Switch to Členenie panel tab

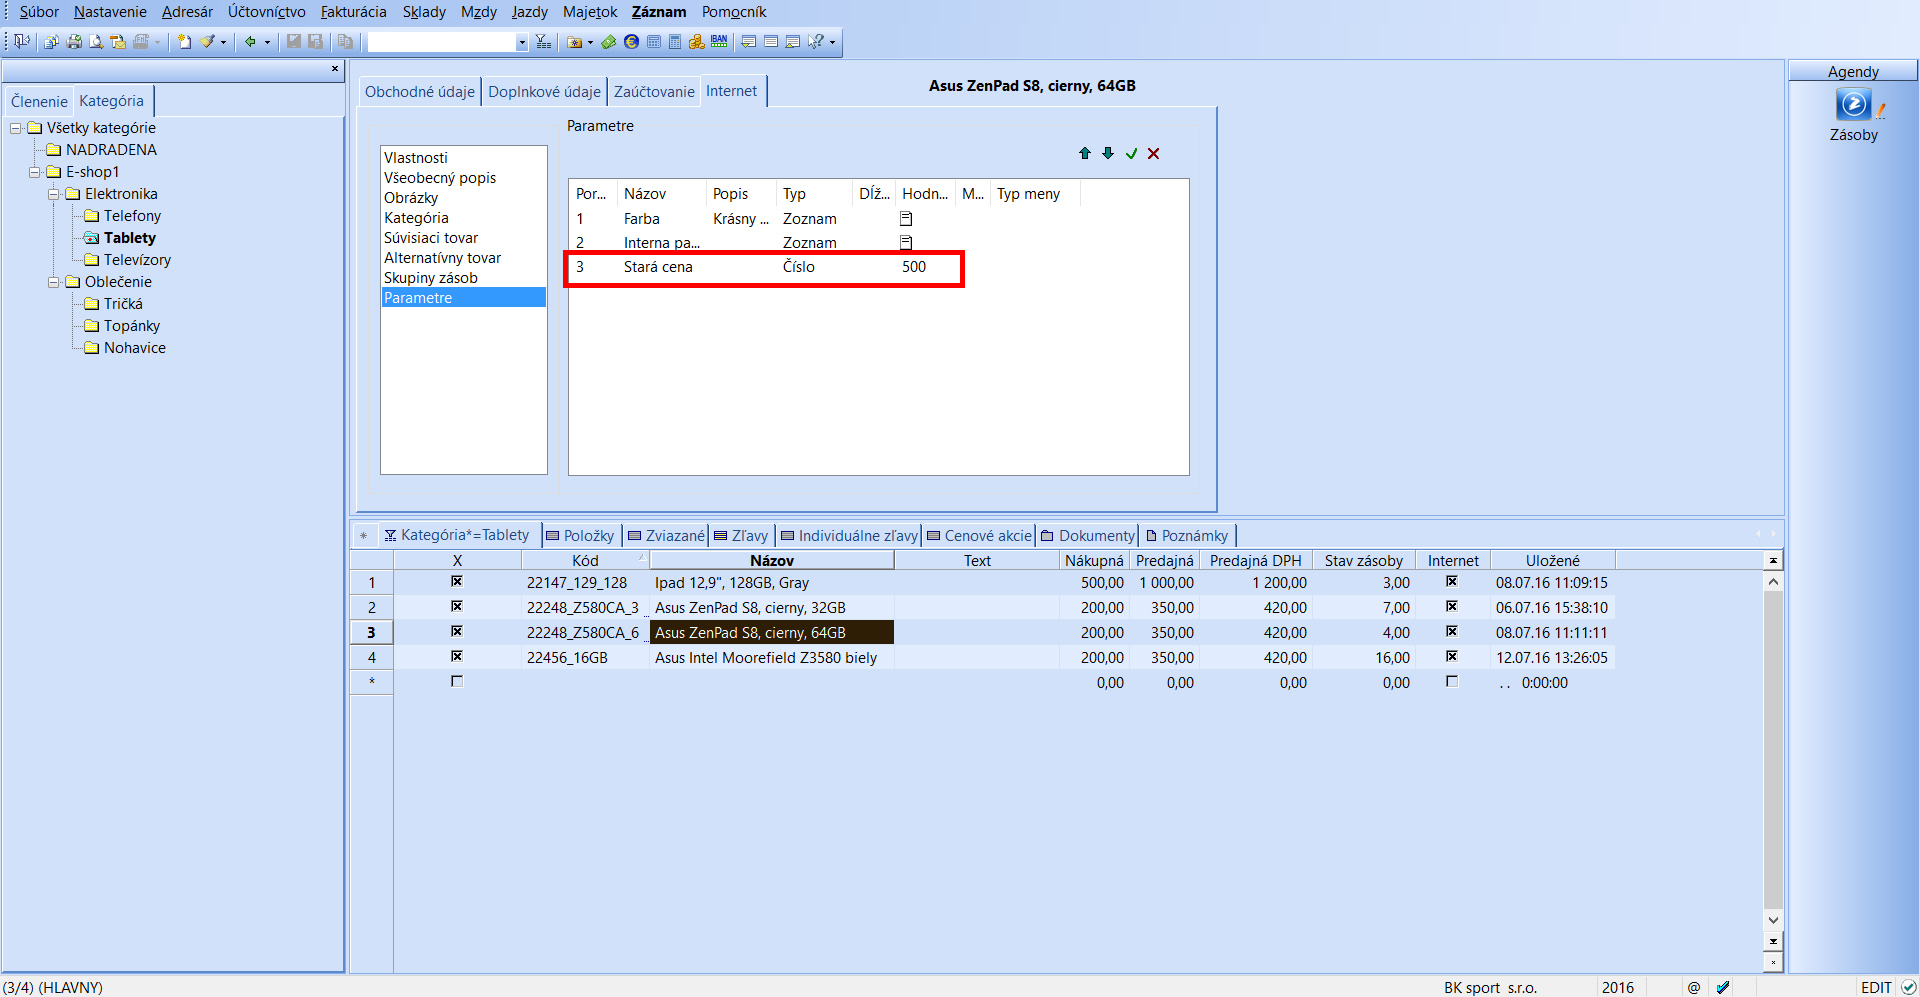39,102
